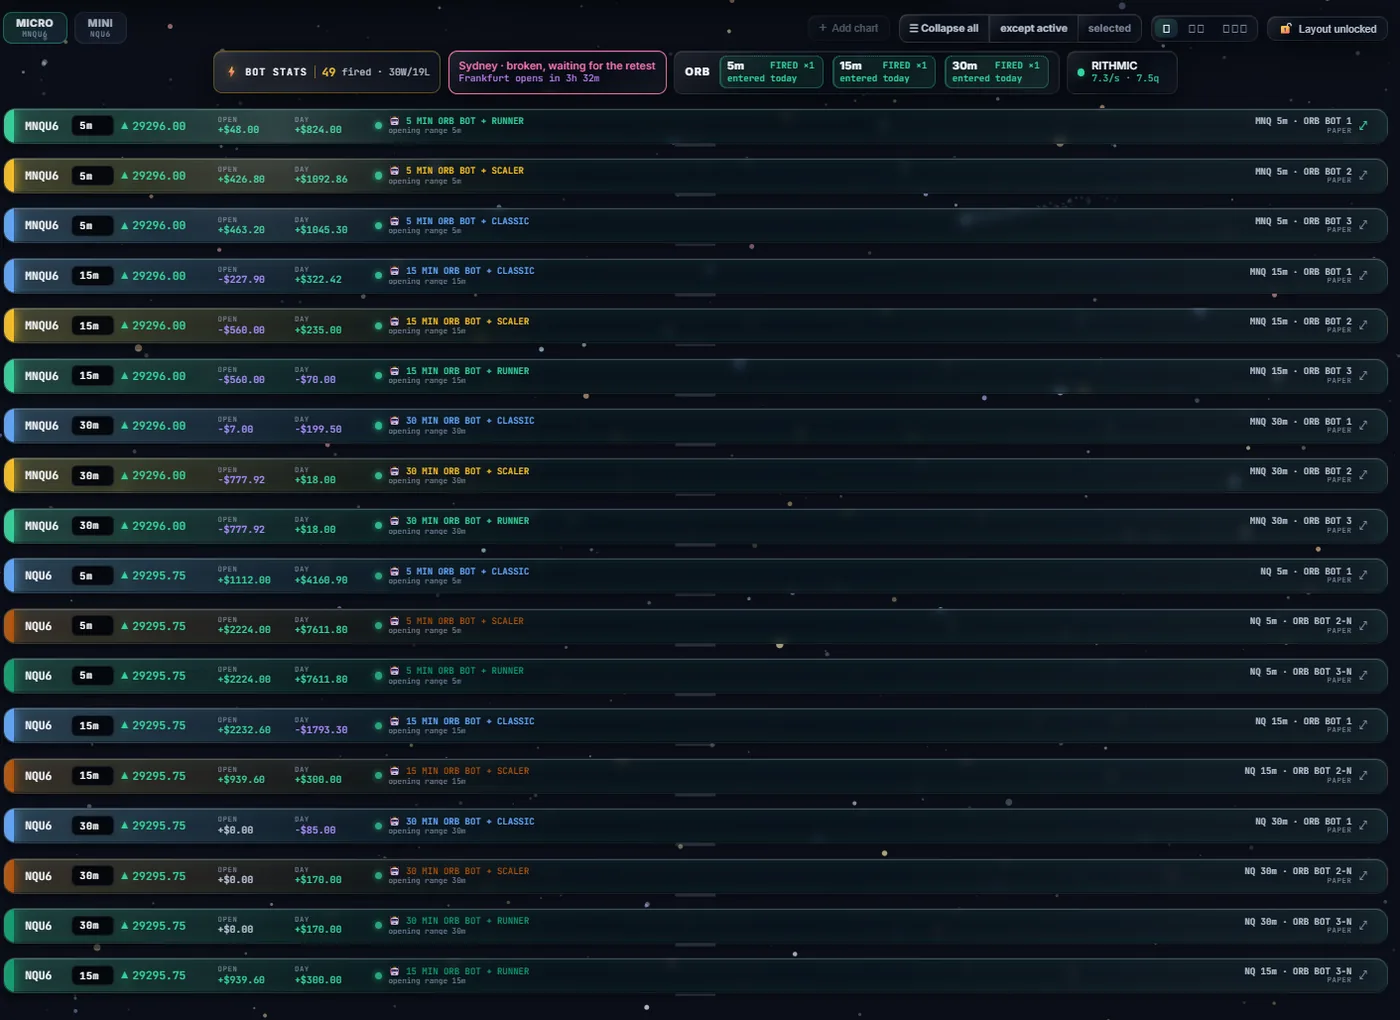Screen dimensions: 1400x1020
Task: Click the Collapse all button
Action: [x=944, y=29]
